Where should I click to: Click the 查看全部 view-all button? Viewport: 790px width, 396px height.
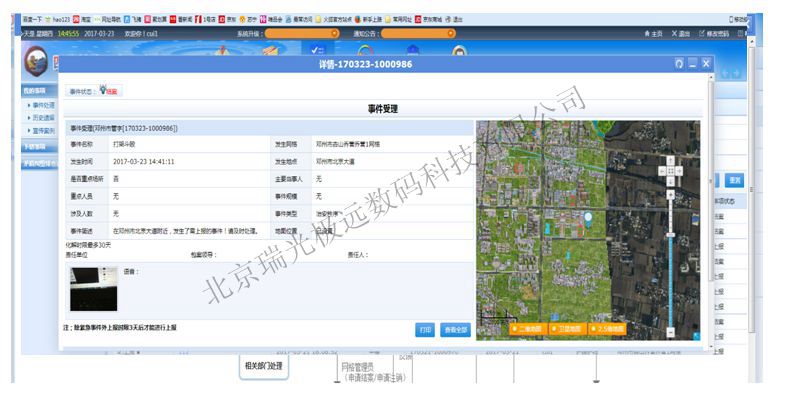pos(455,330)
